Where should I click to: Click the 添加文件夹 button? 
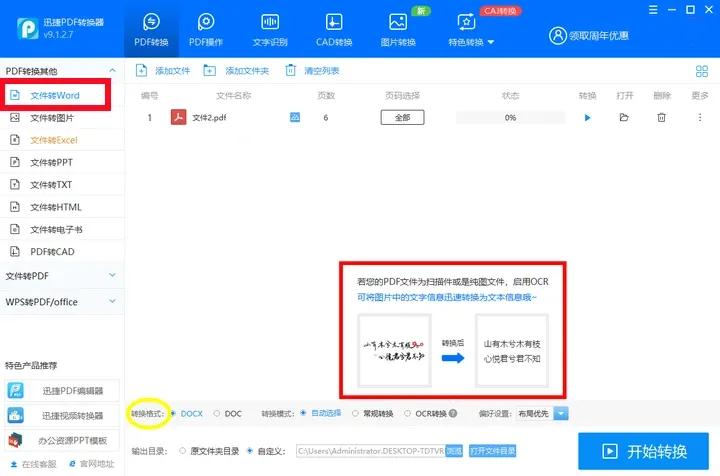point(236,71)
